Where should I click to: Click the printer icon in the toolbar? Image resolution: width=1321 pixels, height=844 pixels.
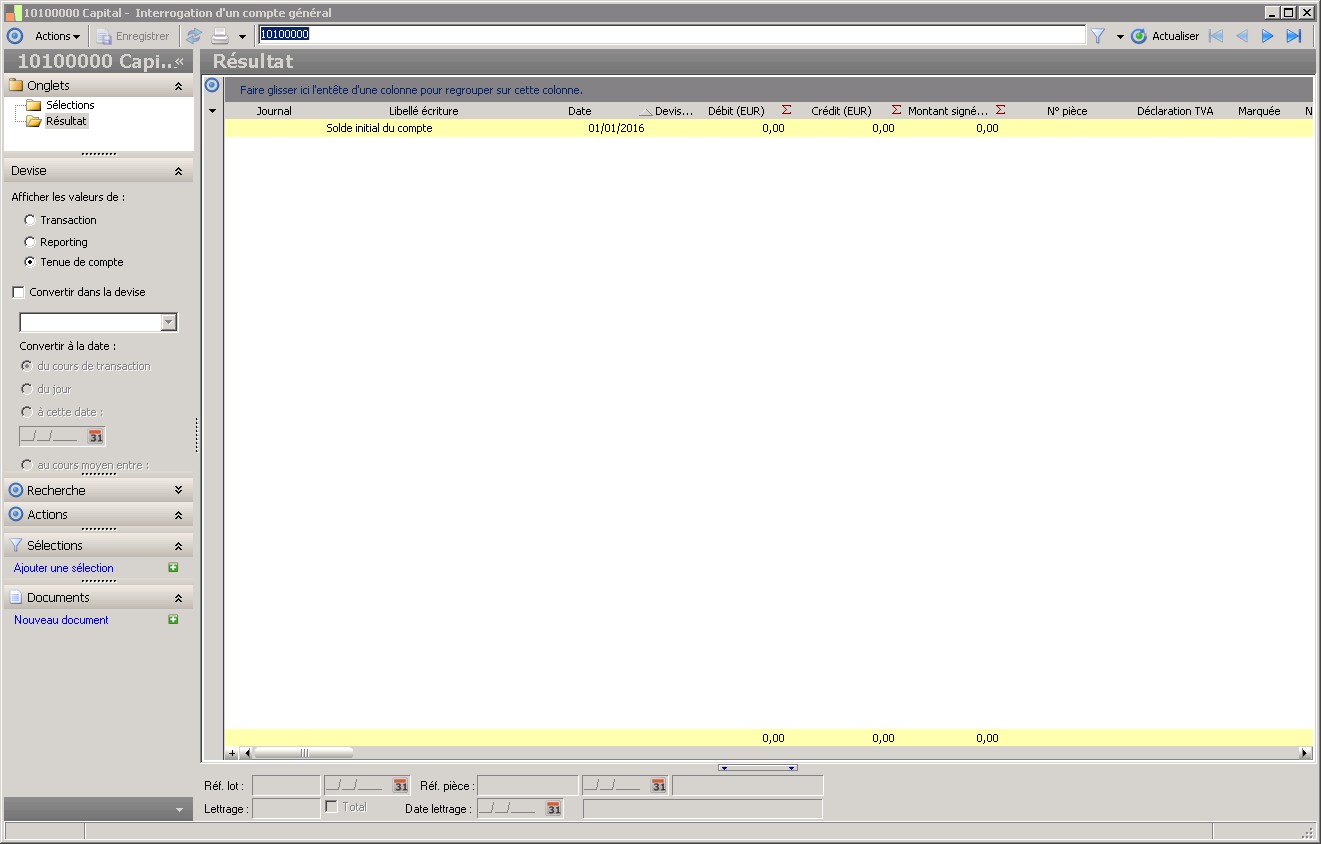pos(220,36)
